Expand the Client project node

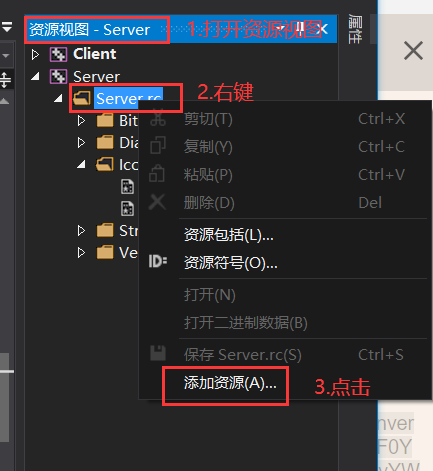pos(35,54)
